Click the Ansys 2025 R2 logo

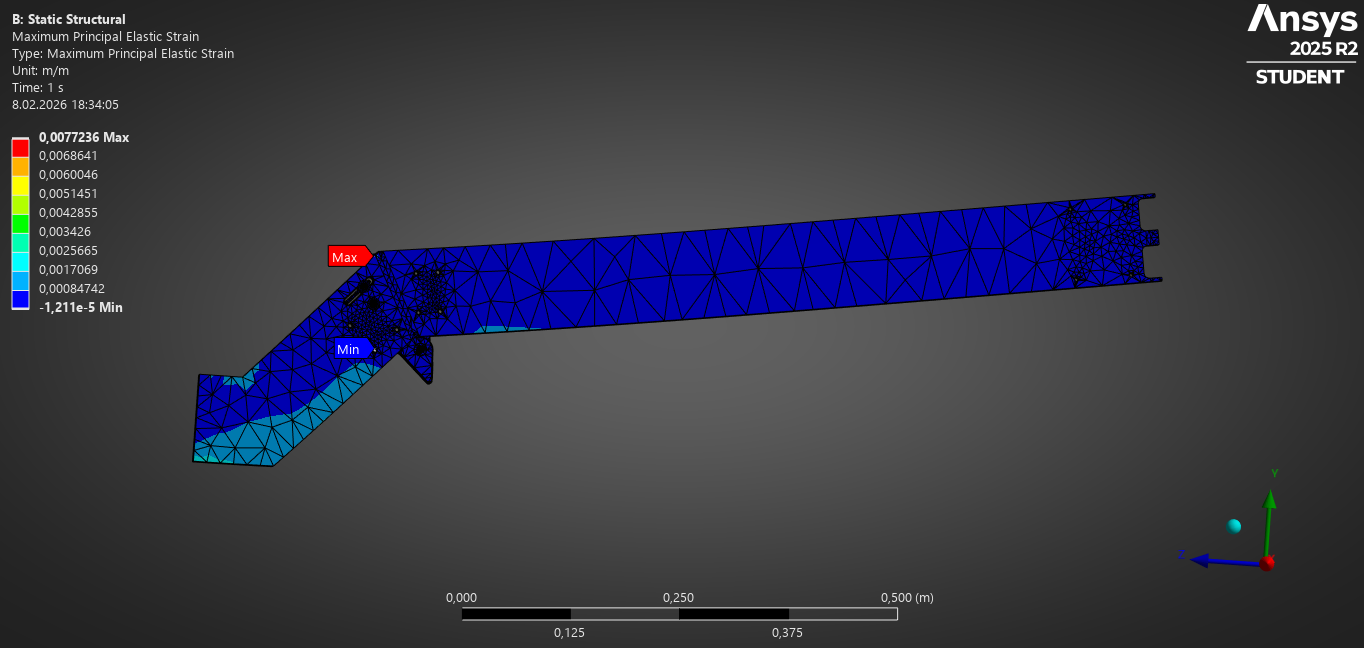tap(1302, 45)
